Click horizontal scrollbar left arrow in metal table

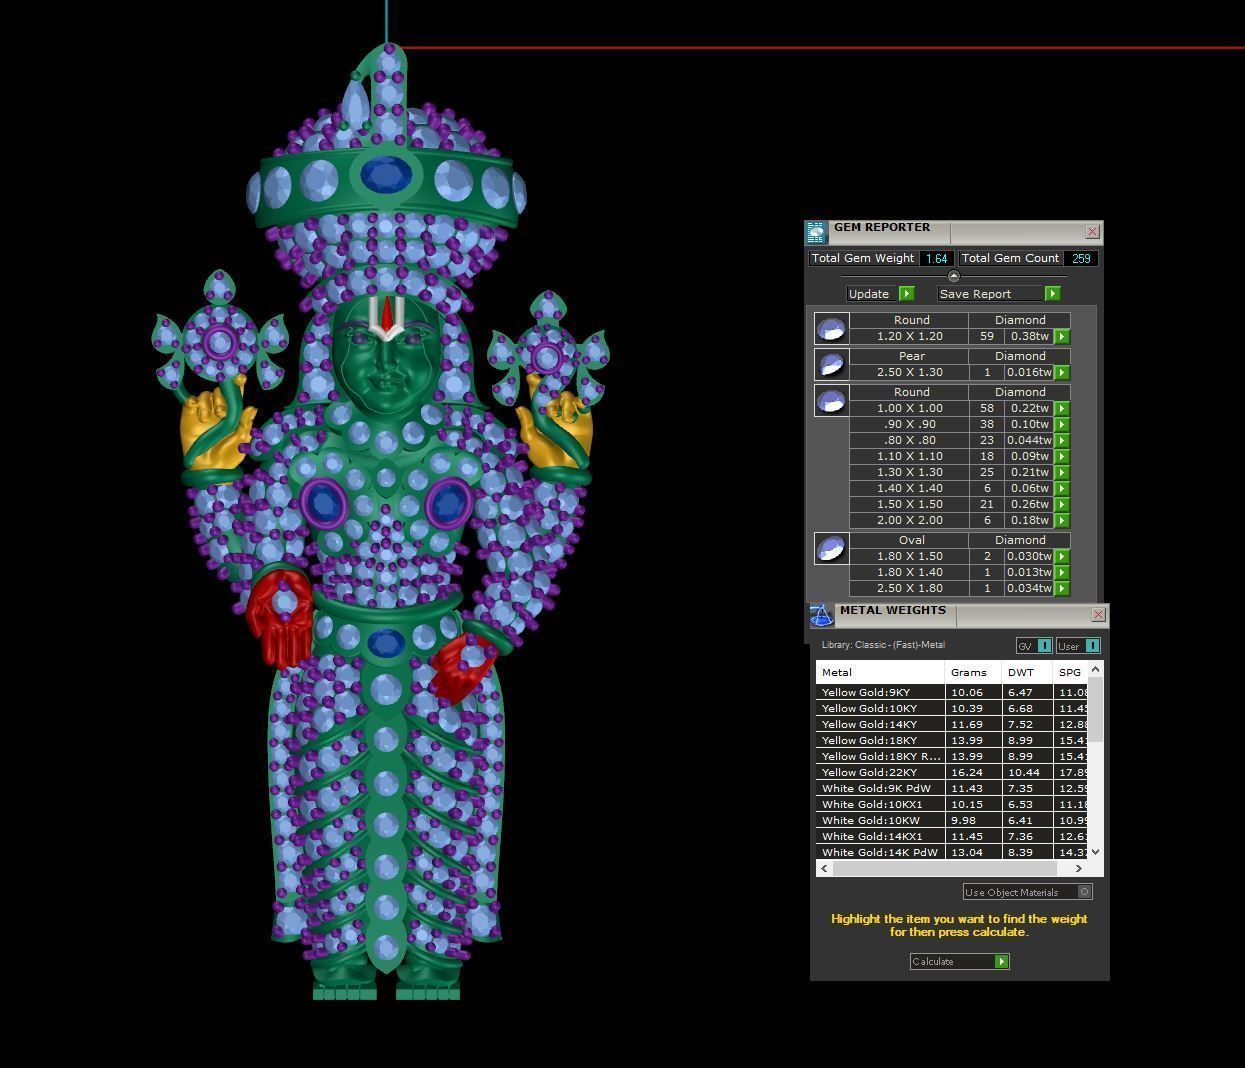click(824, 868)
